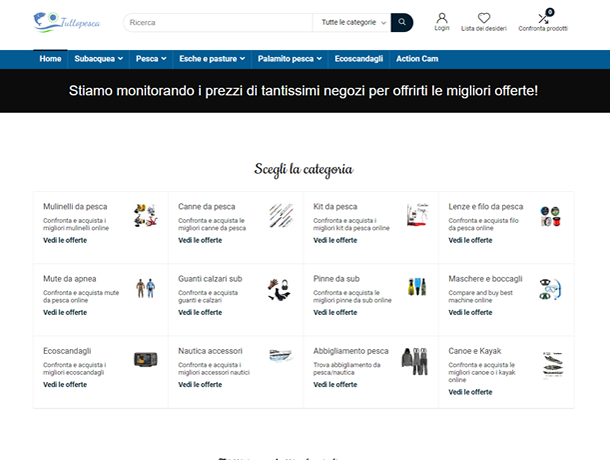Go to the Home tab

(50, 59)
